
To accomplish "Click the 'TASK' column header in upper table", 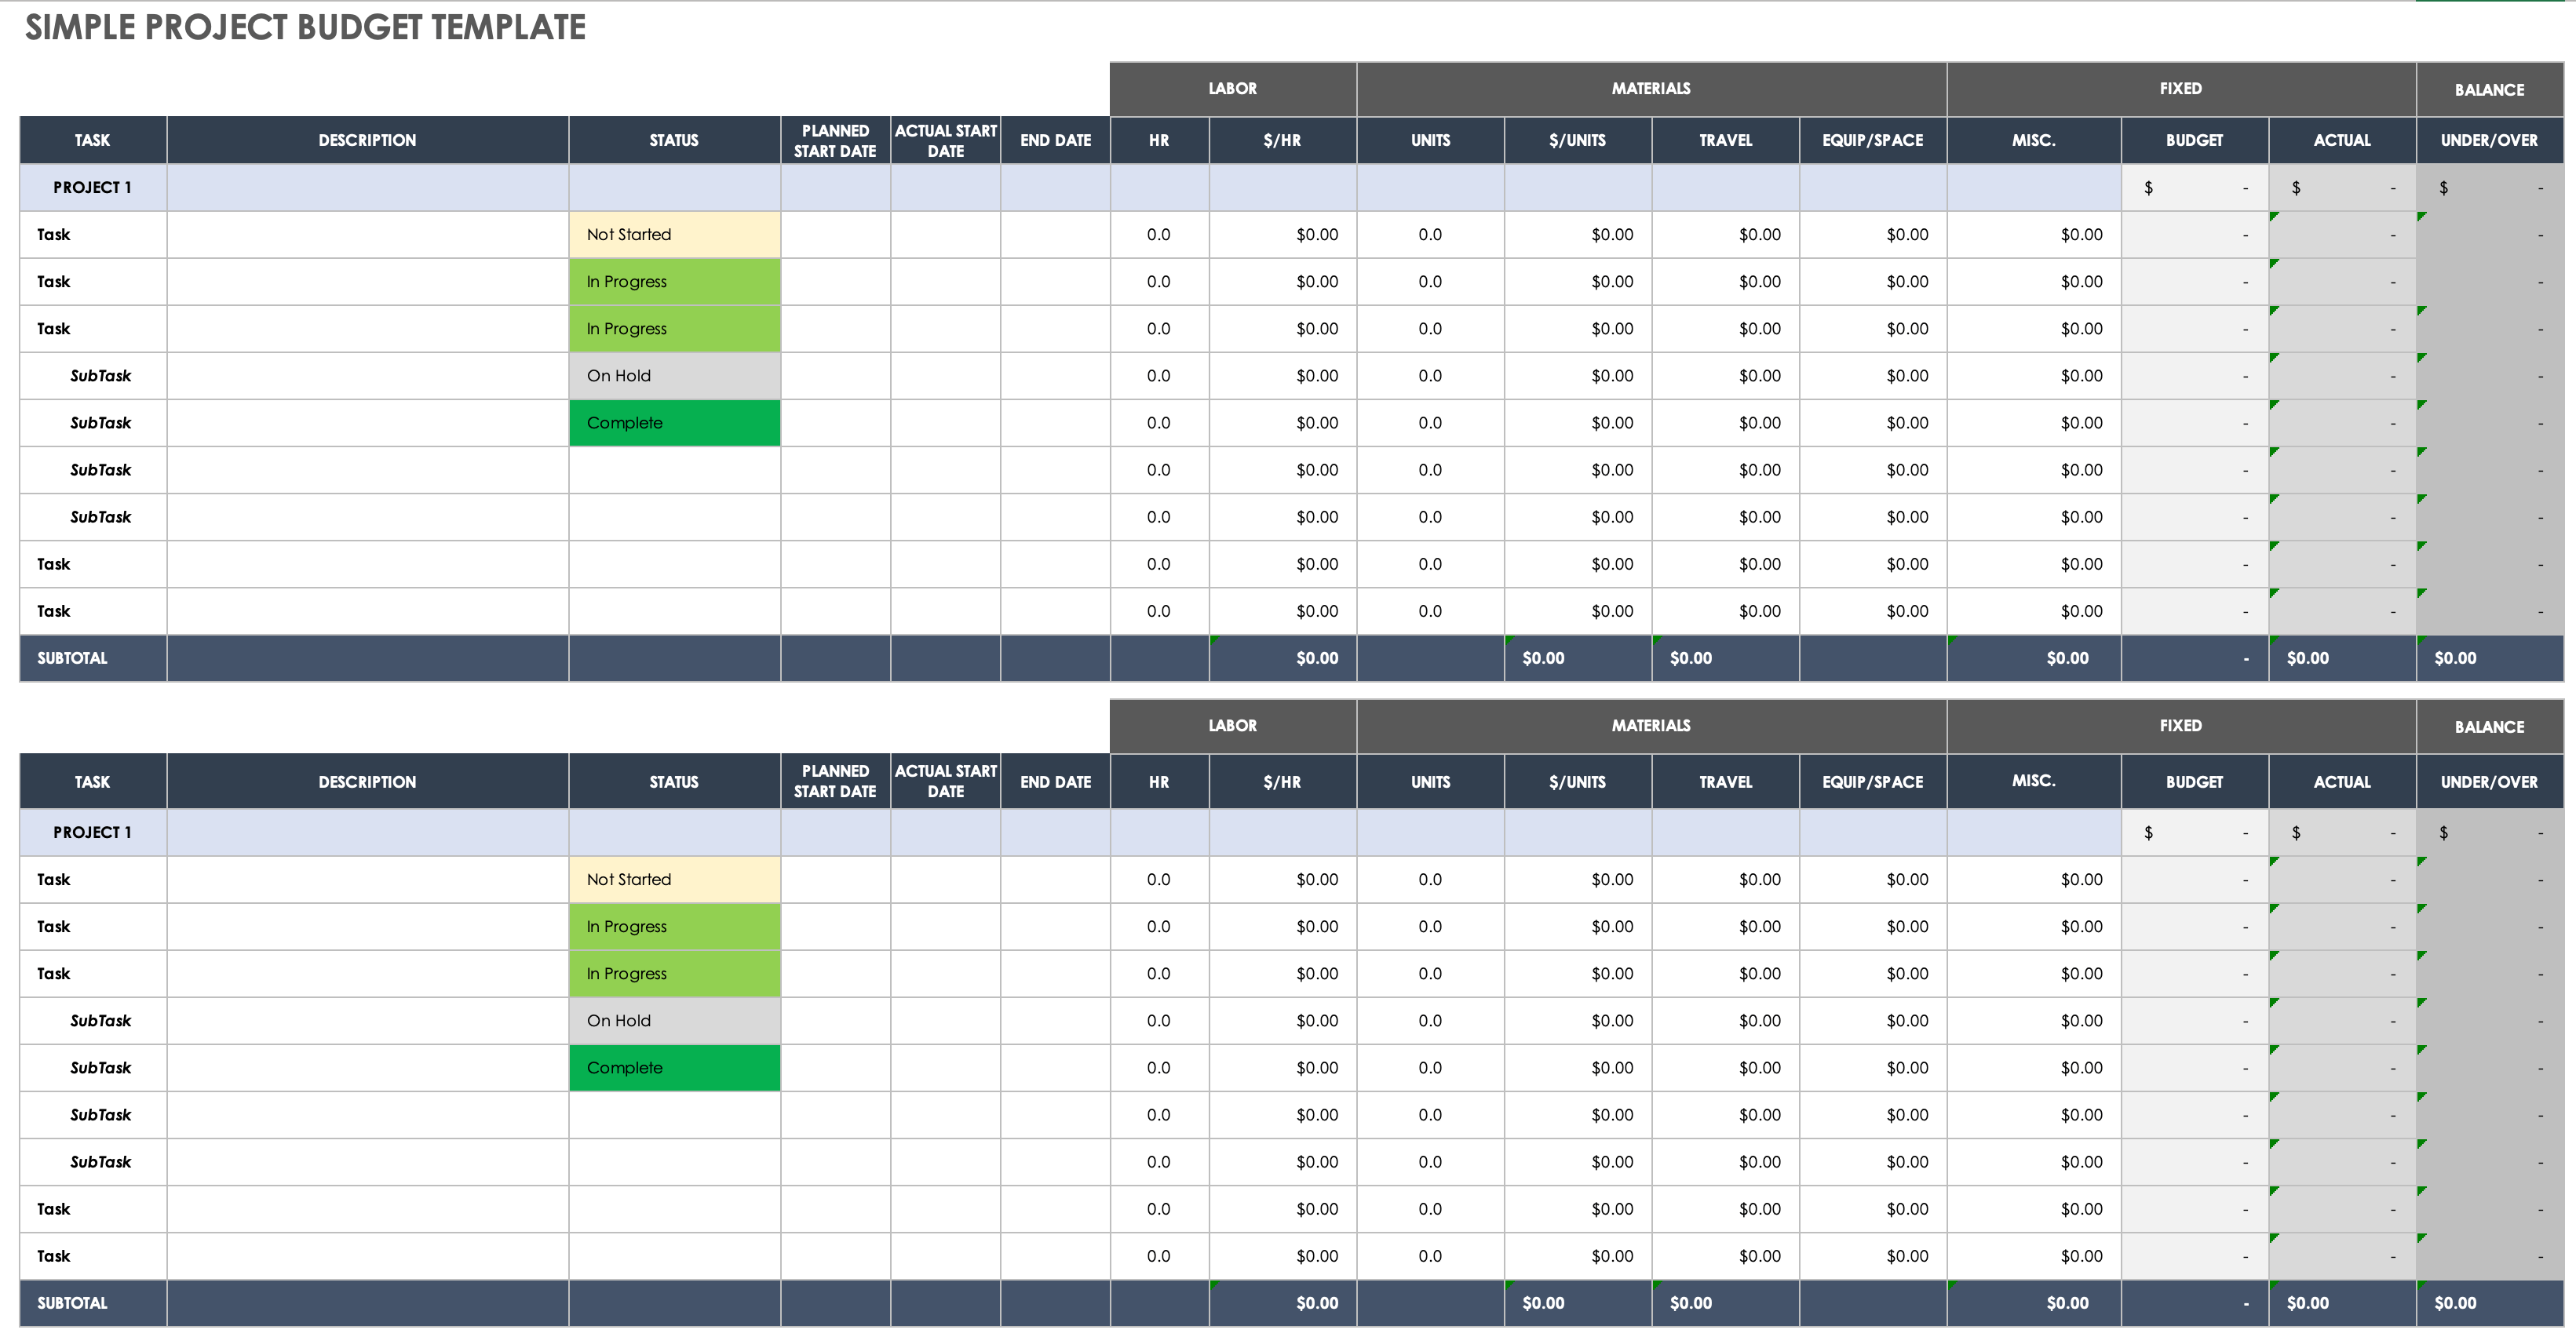I will click(x=93, y=140).
